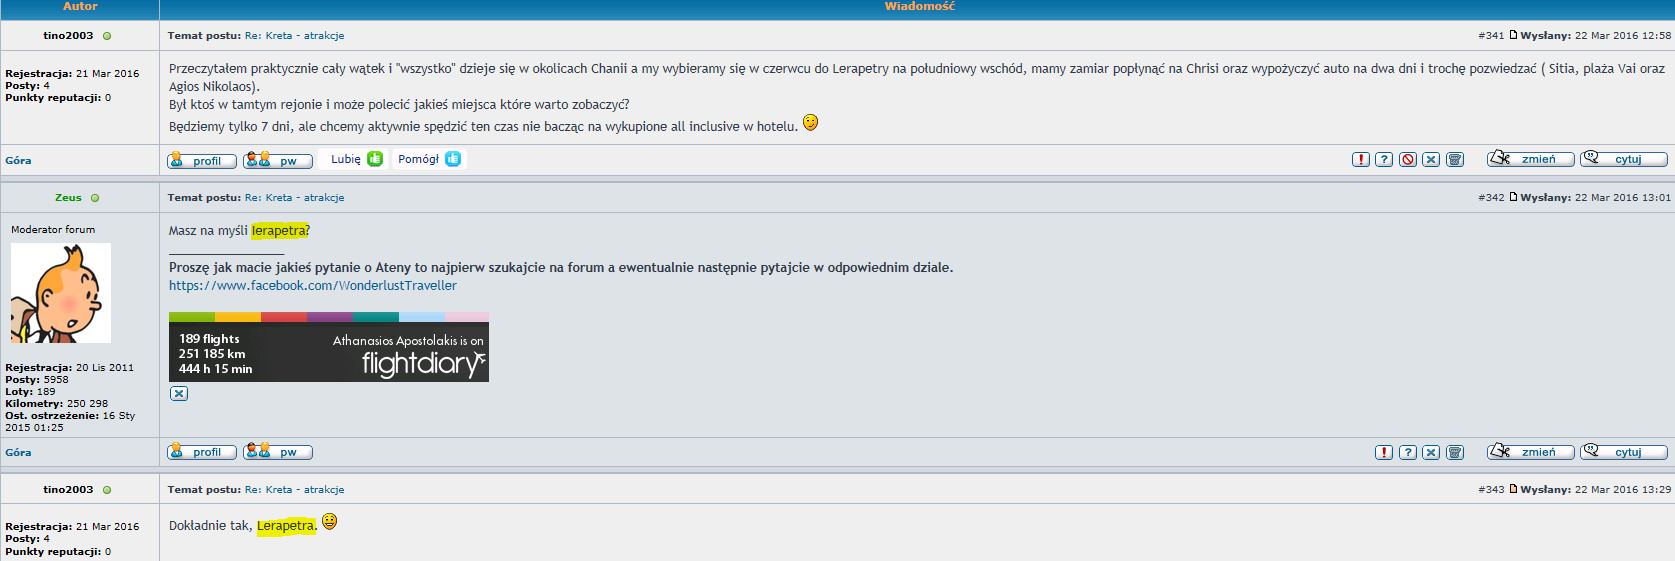This screenshot has width=1675, height=561.
Task: Open tino2003's profile via profil button in post #341
Action: coord(202,160)
